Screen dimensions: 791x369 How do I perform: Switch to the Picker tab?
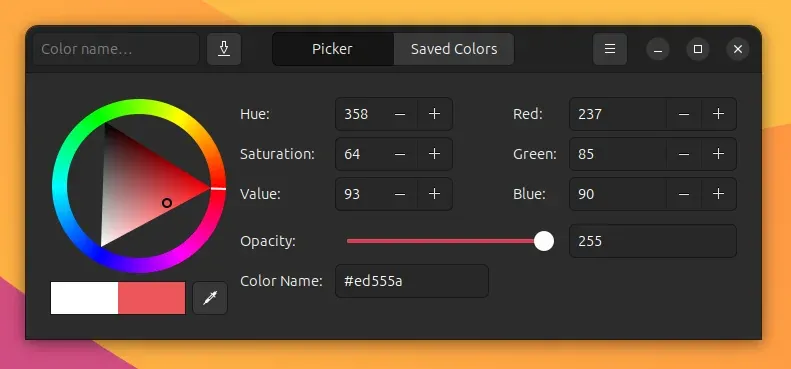333,49
